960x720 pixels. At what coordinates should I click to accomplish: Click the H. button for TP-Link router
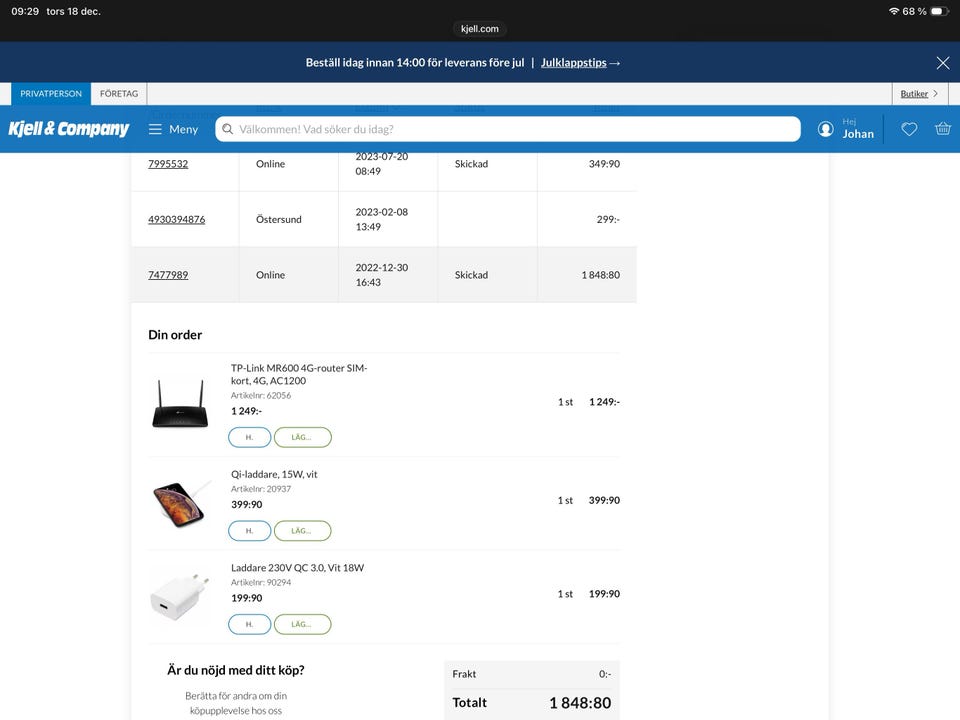(x=249, y=437)
